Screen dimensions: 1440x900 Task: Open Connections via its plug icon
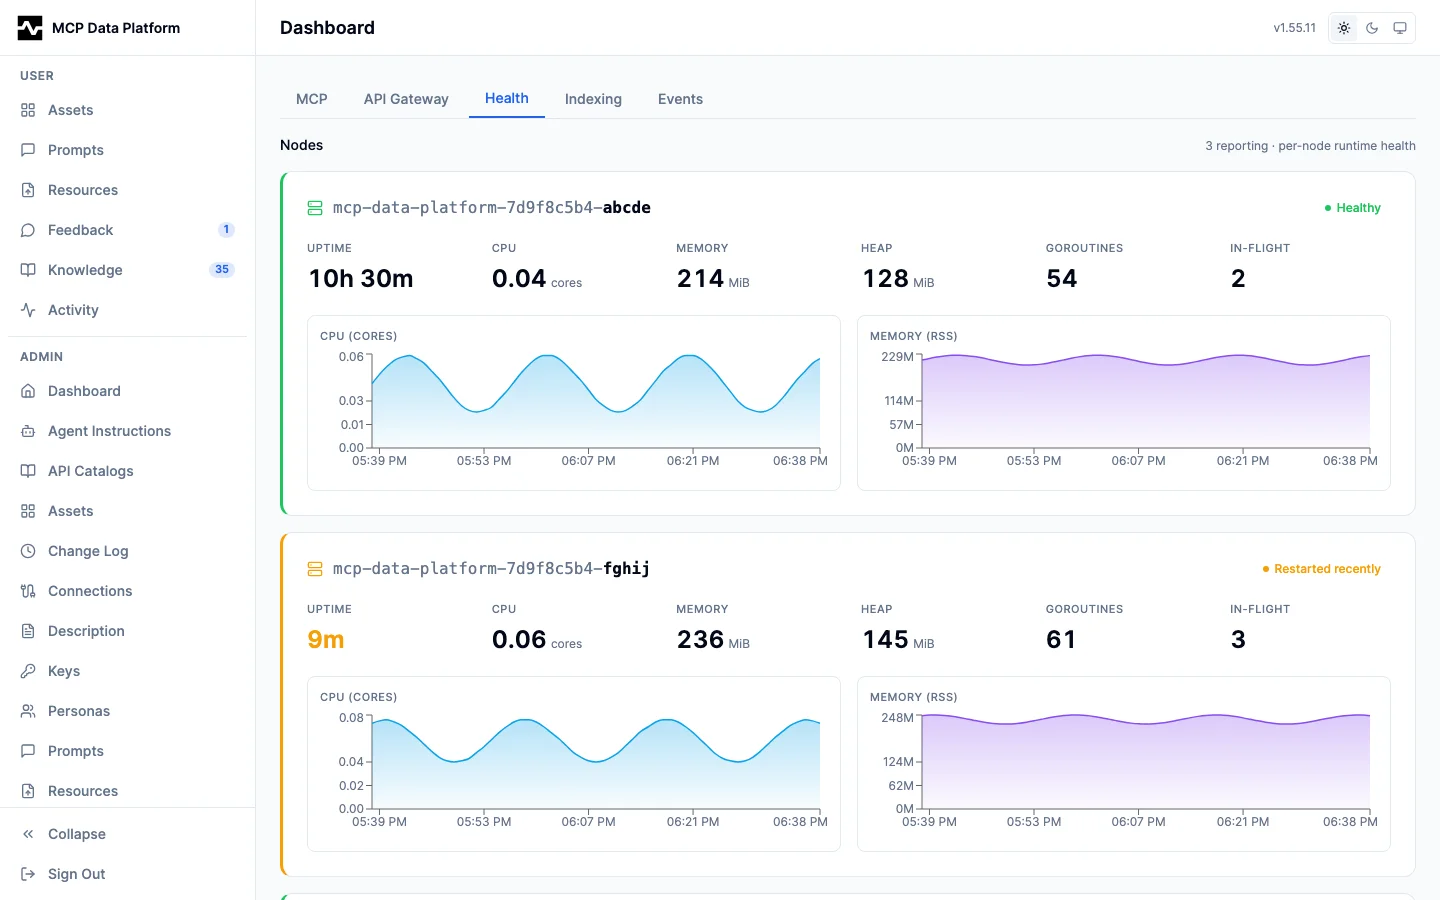(28, 591)
